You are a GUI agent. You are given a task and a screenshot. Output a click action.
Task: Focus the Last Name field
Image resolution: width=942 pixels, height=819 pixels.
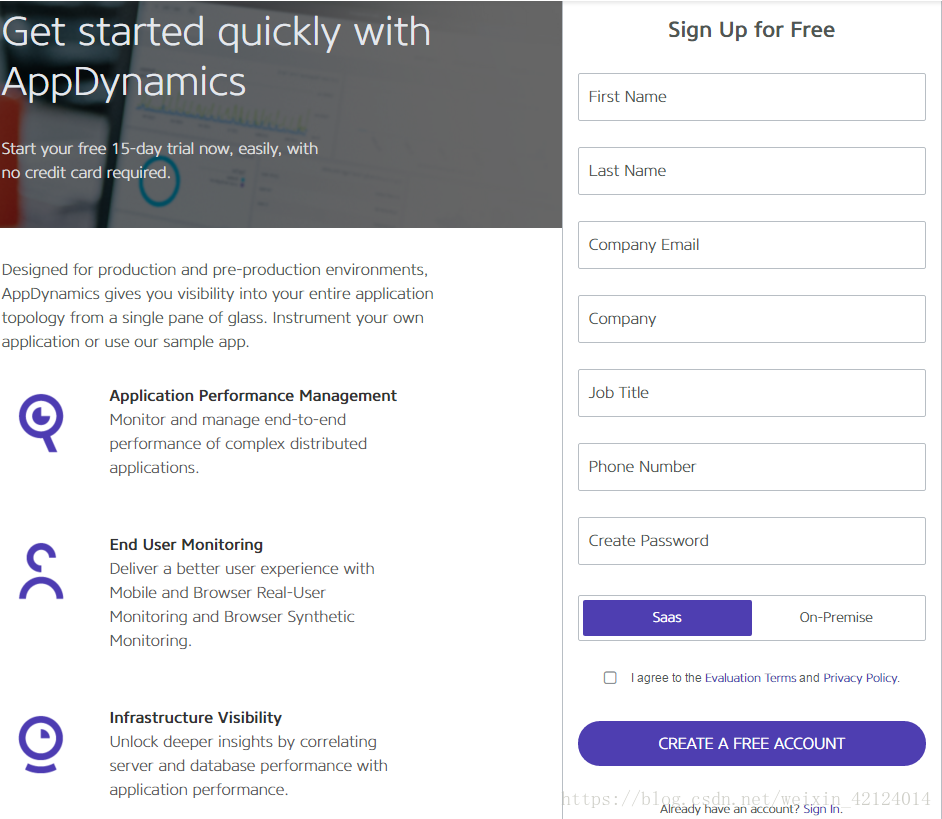tap(752, 171)
